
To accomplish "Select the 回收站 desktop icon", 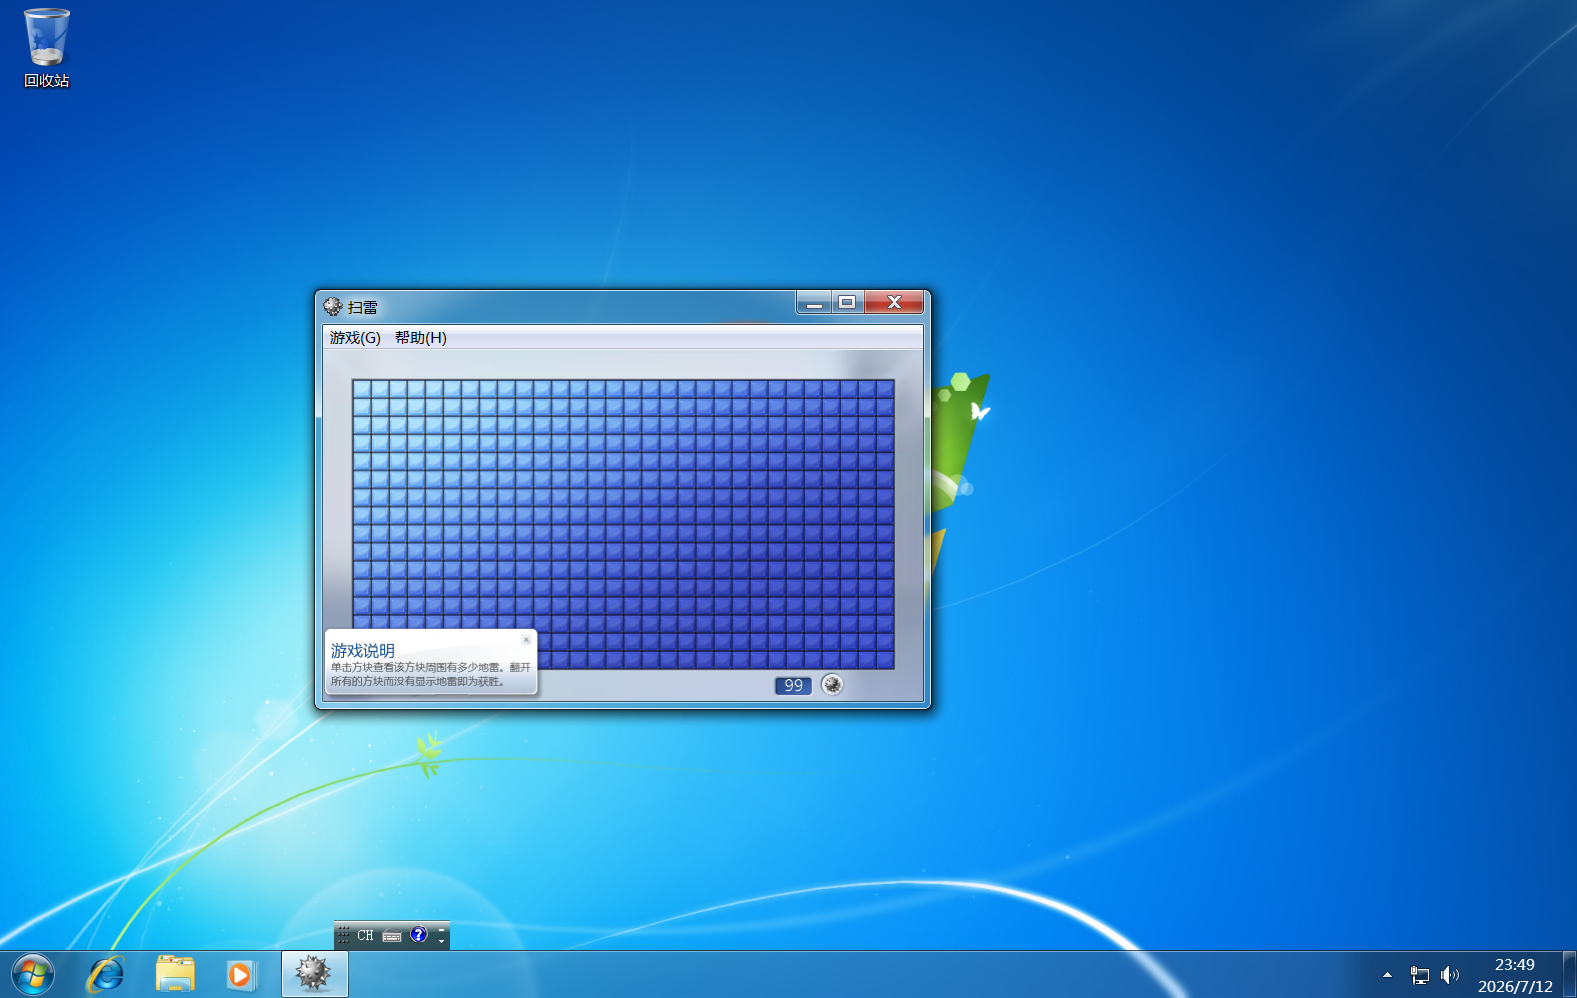I will click(x=47, y=48).
